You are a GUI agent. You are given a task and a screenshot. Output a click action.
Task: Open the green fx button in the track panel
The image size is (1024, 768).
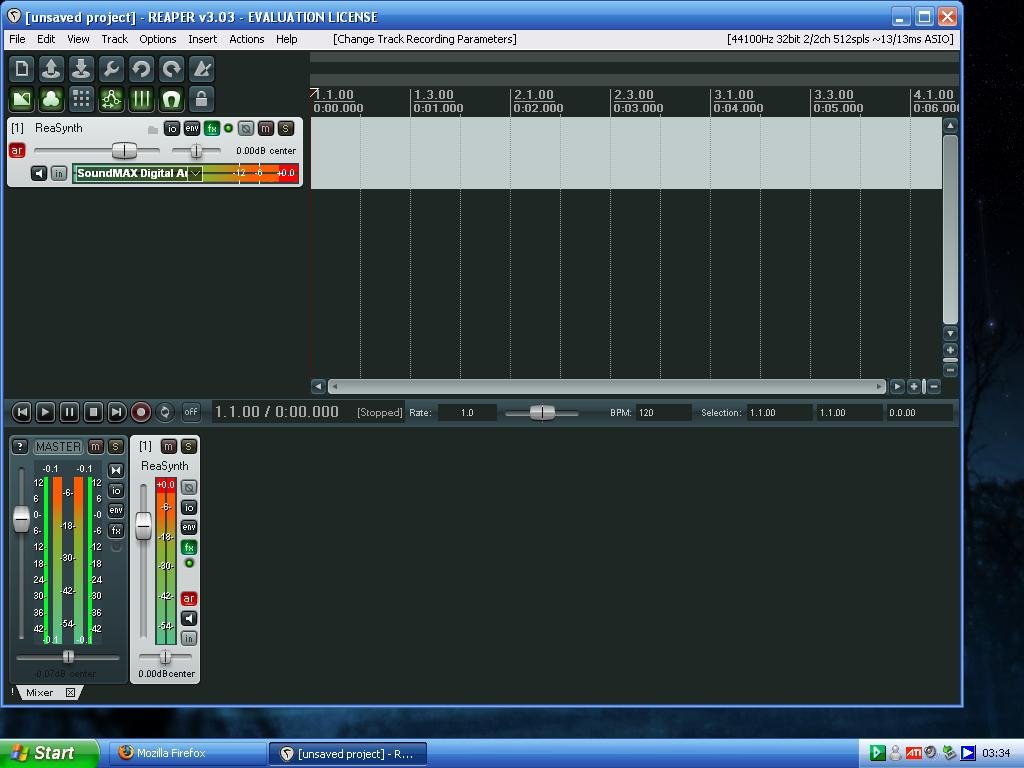coord(212,129)
